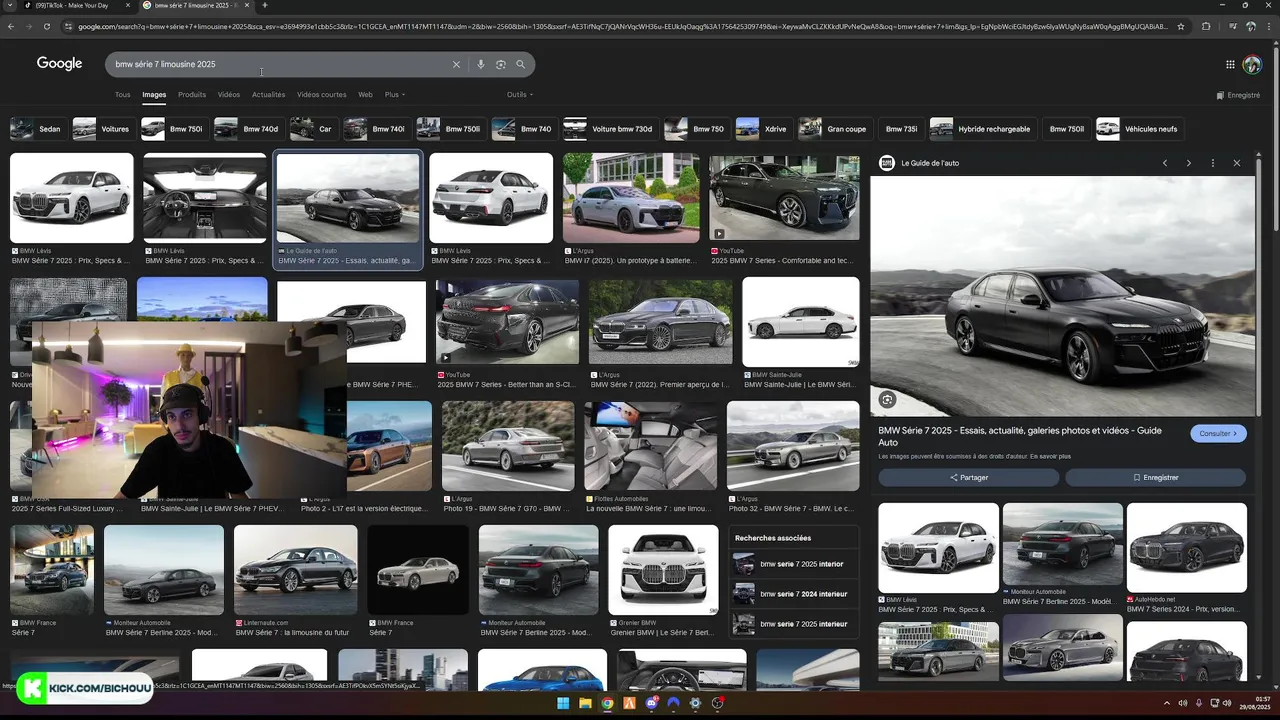Switch to the Actualités tab

[269, 95]
